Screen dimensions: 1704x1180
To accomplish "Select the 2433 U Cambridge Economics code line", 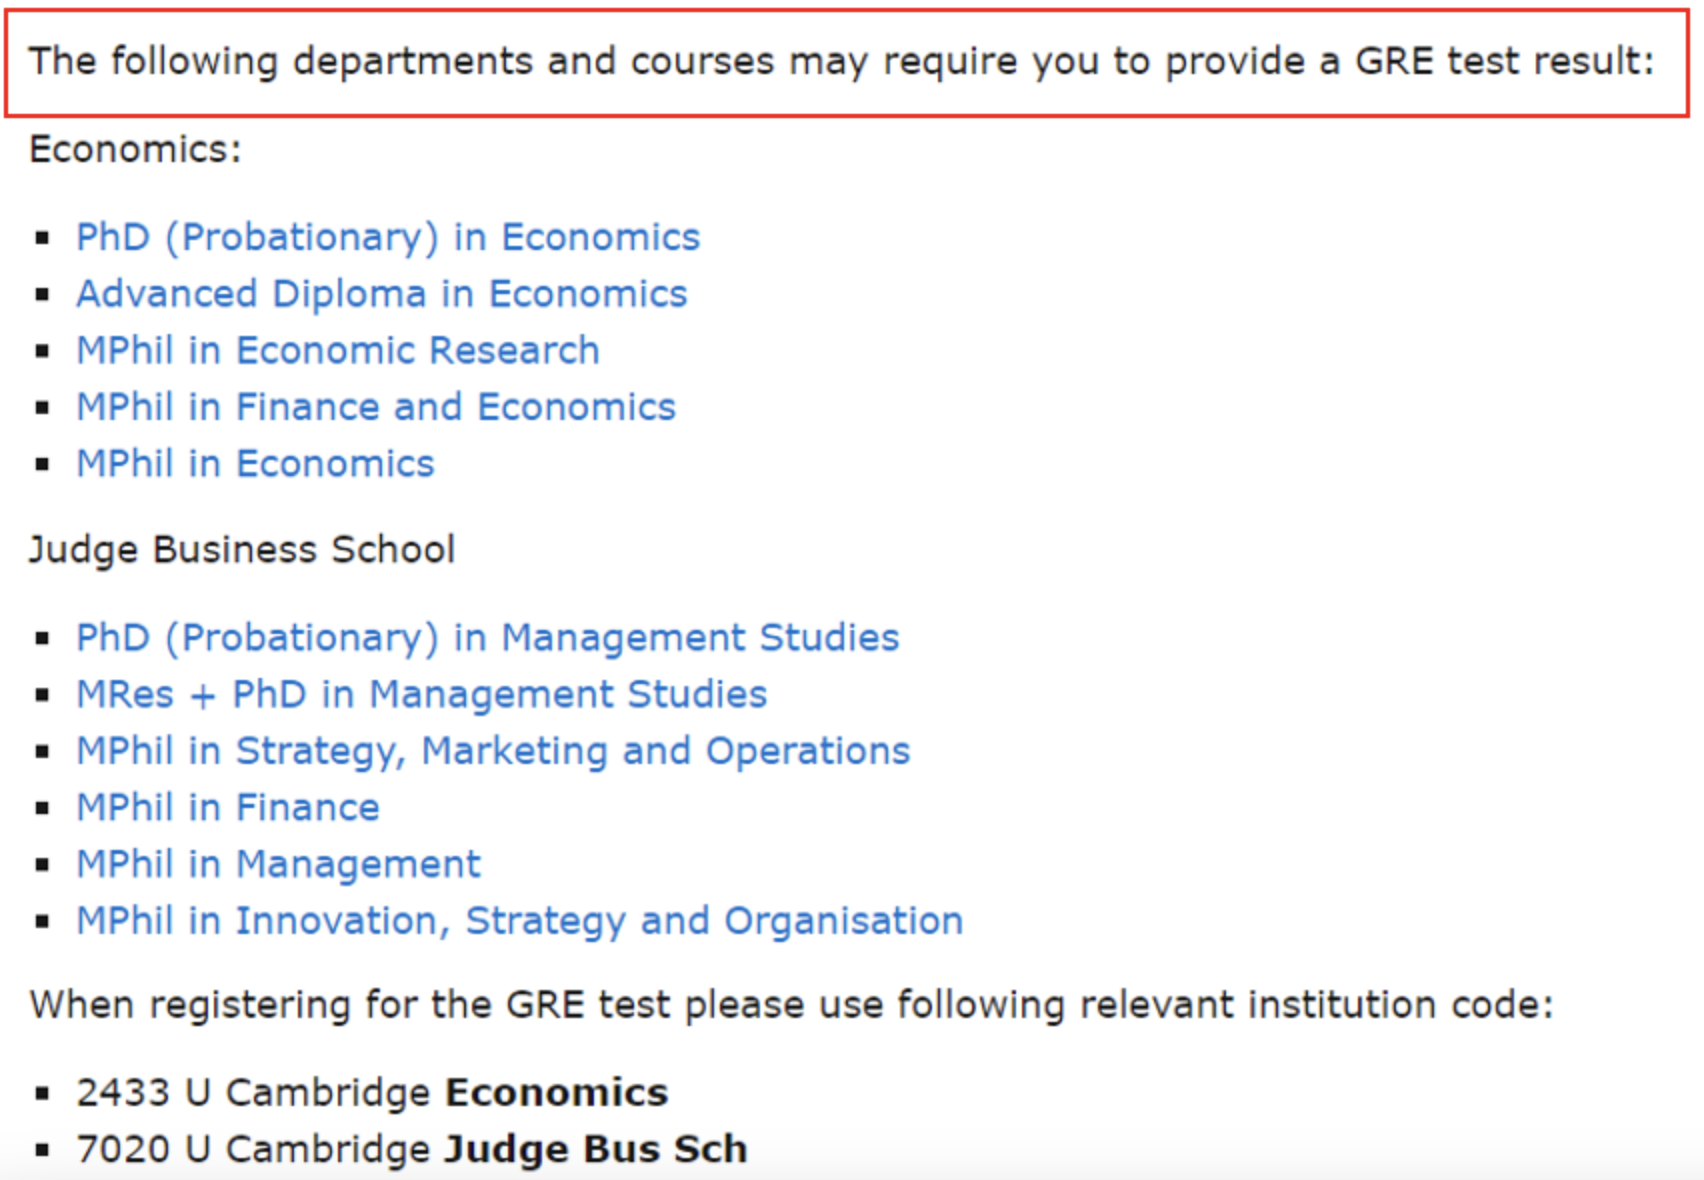I will 372,1093.
